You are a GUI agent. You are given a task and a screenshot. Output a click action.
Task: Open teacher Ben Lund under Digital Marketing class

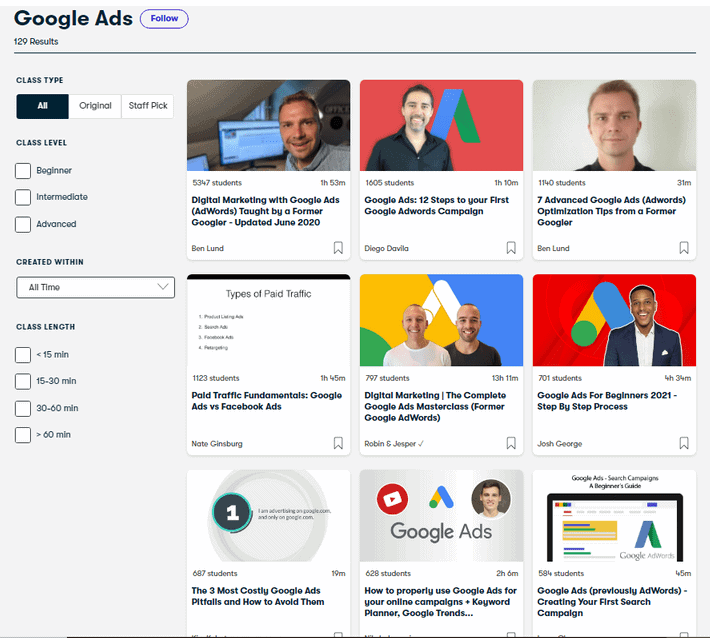pos(207,248)
